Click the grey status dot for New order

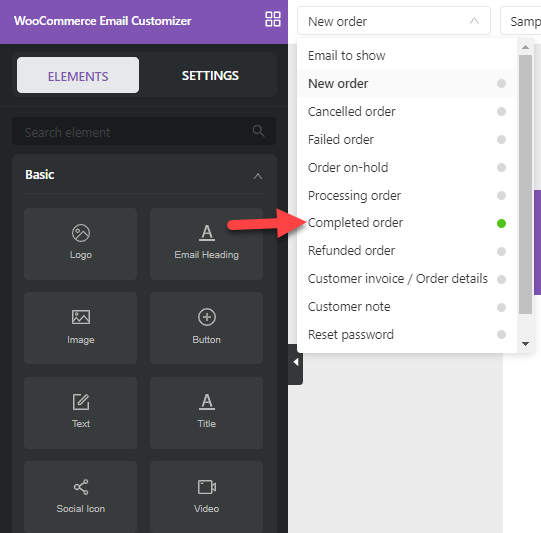point(501,83)
